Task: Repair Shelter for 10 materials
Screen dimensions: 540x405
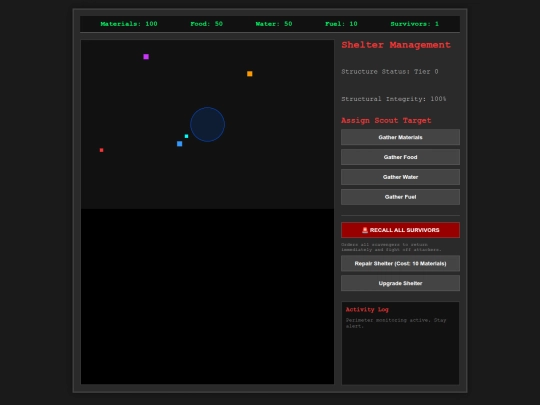Action: click(x=400, y=263)
